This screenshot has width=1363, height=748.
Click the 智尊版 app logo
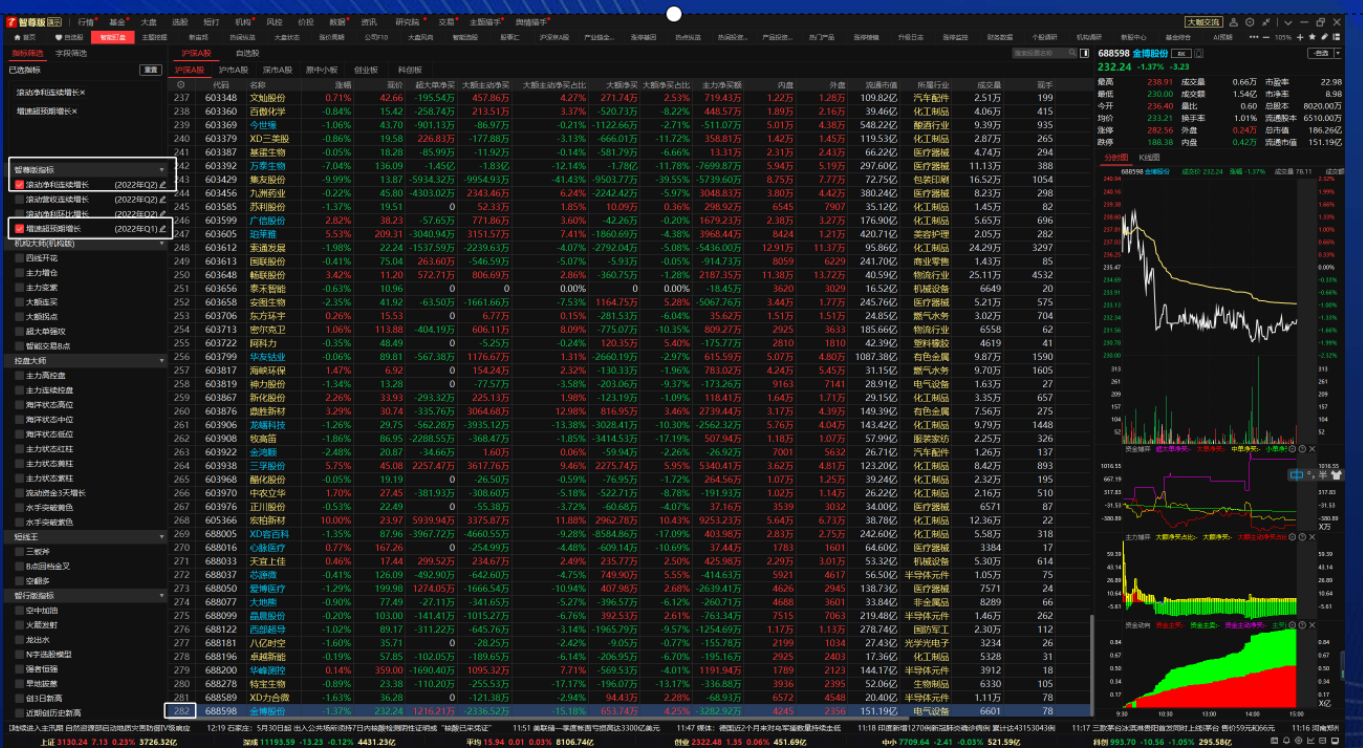(36, 21)
